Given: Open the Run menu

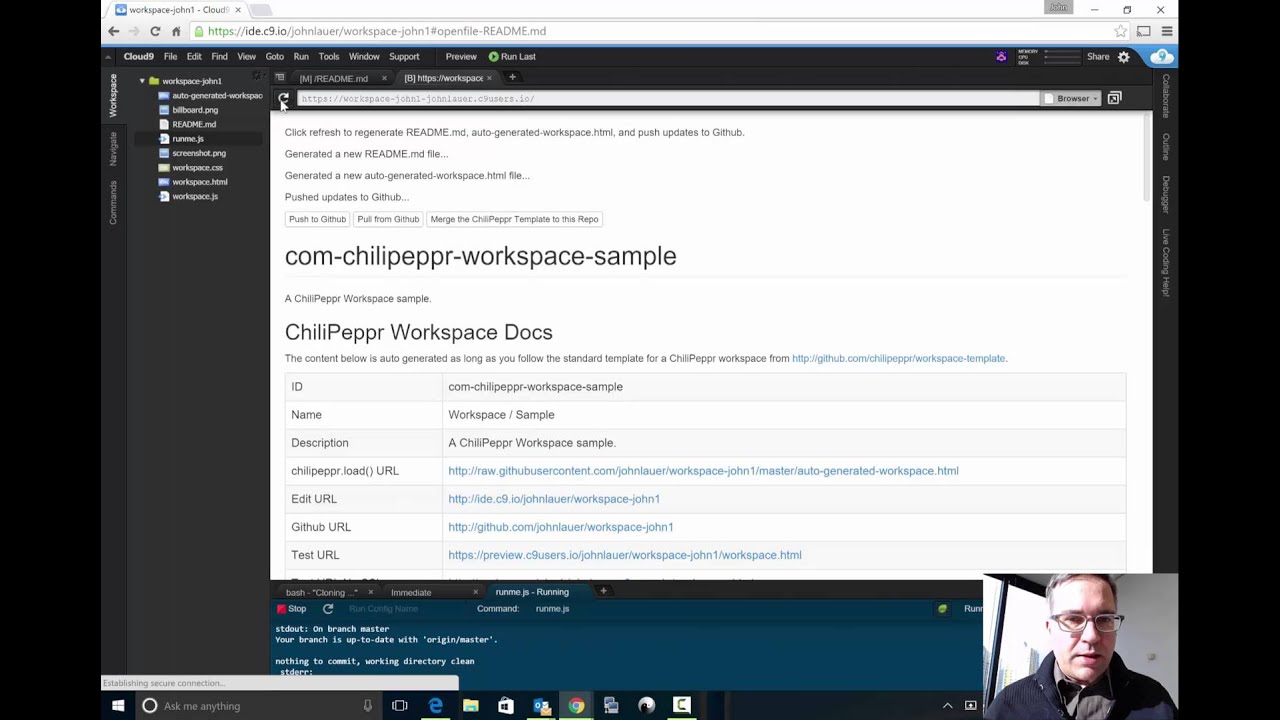Looking at the screenshot, I should click(x=301, y=57).
